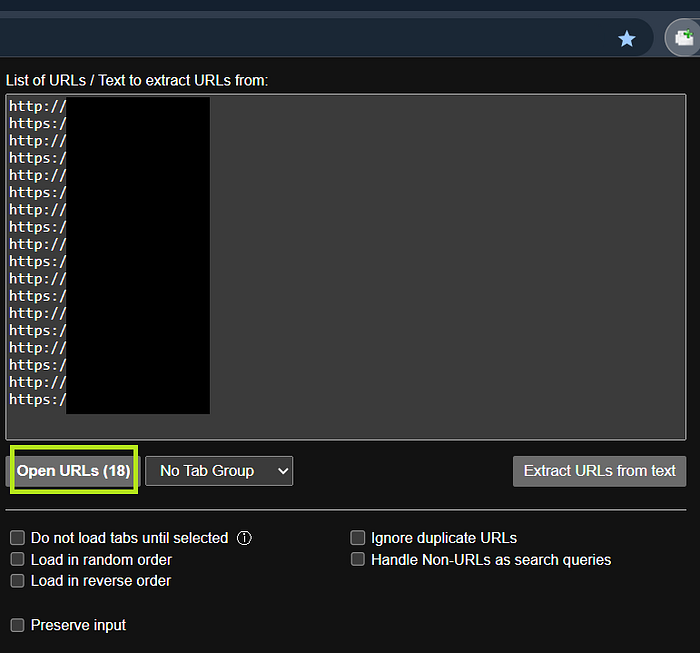Click the 'Ignore duplicate URLs' label text

pyautogui.click(x=444, y=538)
